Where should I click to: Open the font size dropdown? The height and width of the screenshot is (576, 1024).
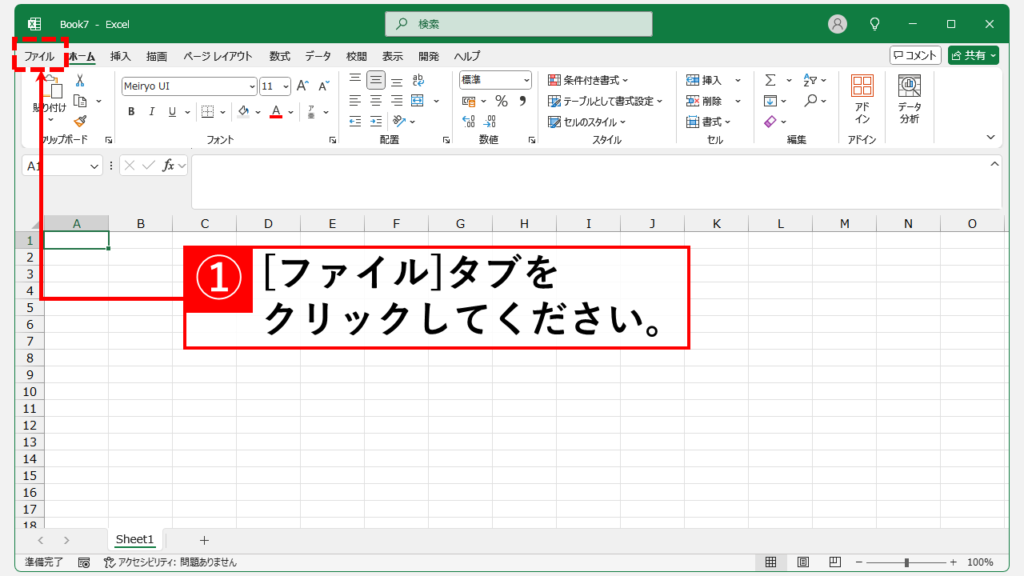tap(285, 87)
